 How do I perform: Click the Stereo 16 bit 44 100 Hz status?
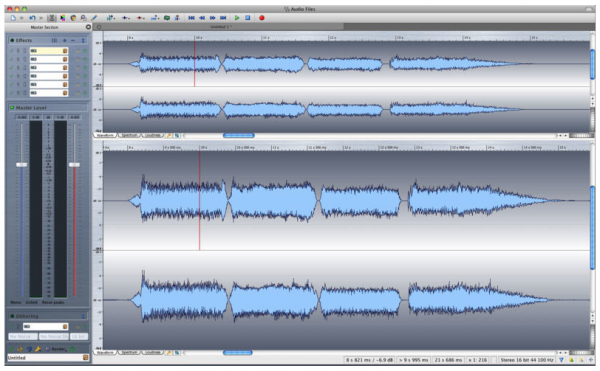pyautogui.click(x=527, y=360)
